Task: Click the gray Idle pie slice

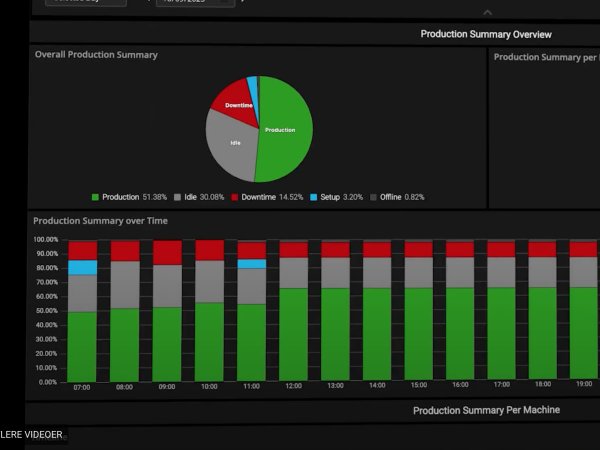Action: click(230, 140)
